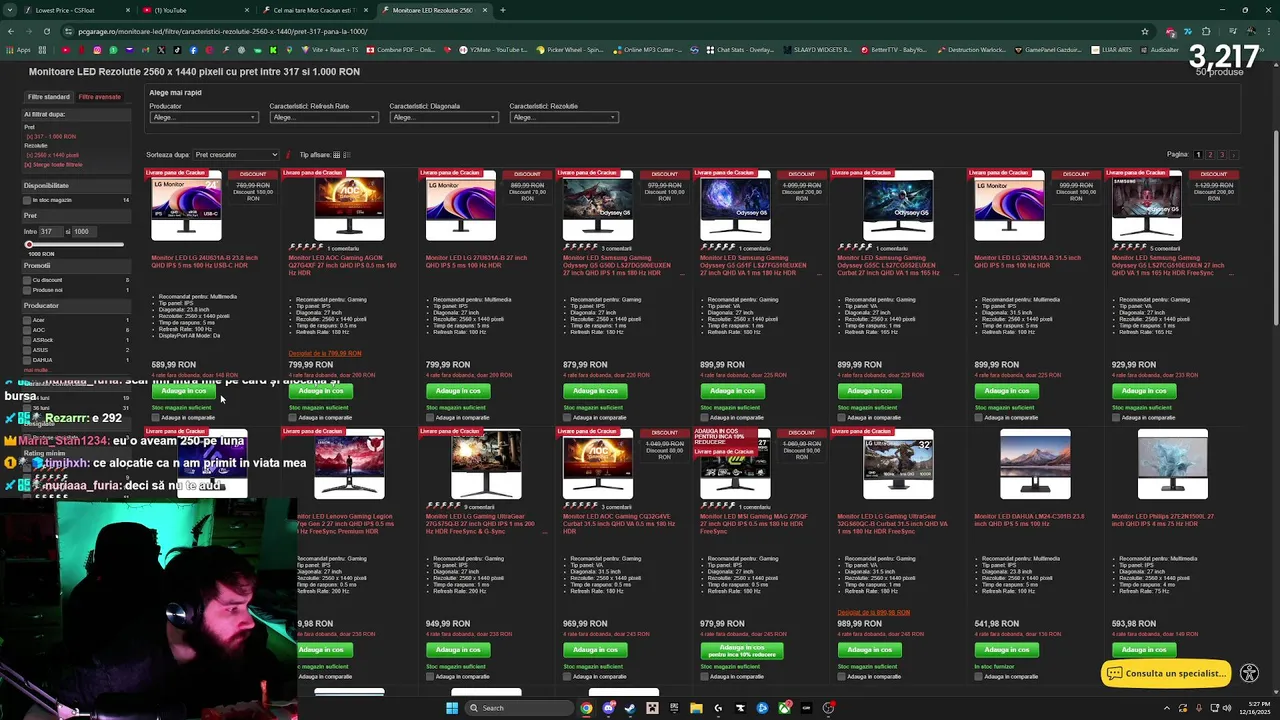
Task: Click the price slider track
Action: click(x=76, y=244)
